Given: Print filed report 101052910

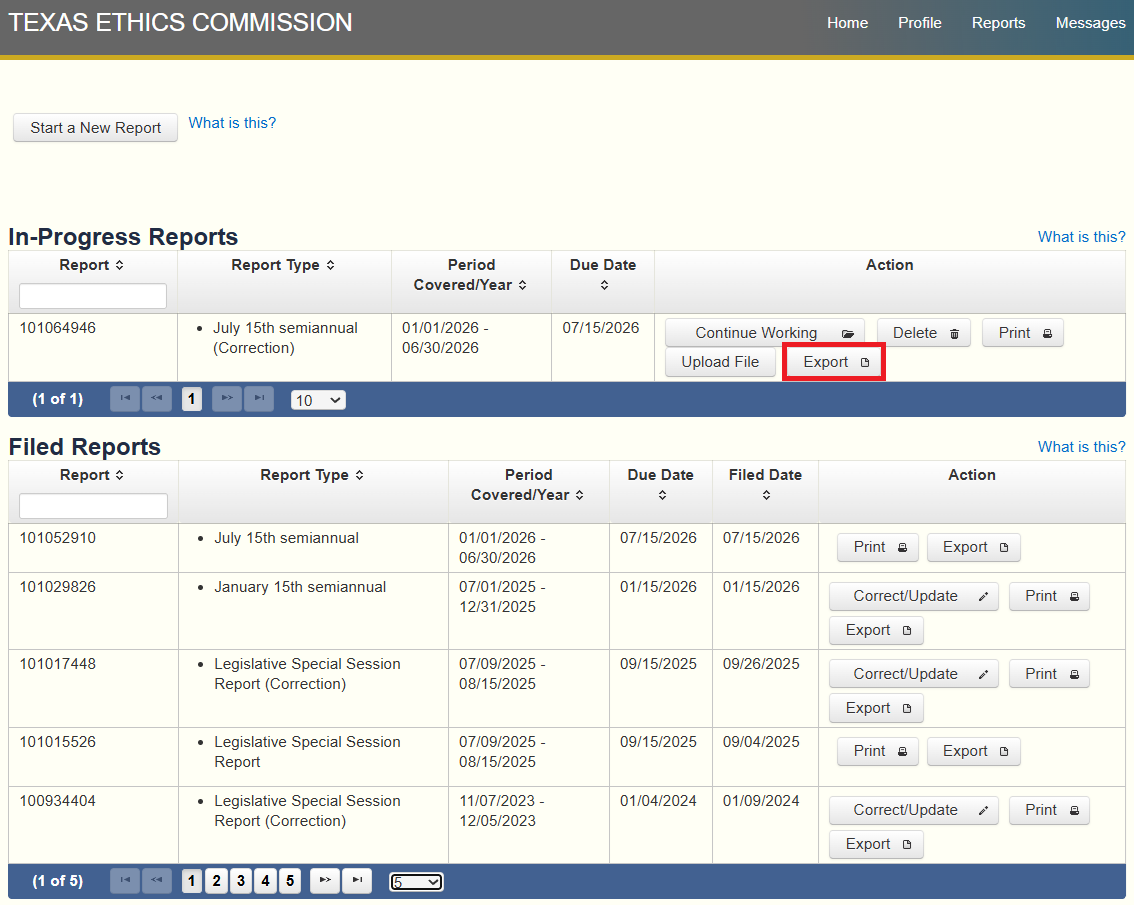Looking at the screenshot, I should (877, 547).
